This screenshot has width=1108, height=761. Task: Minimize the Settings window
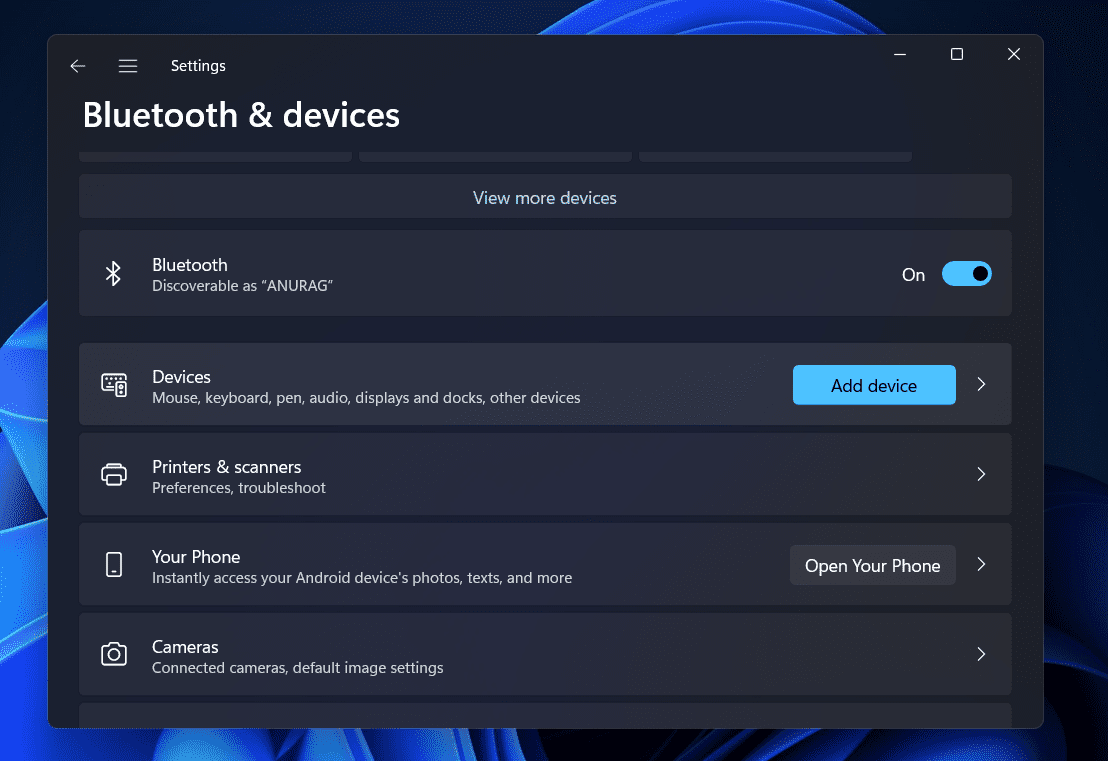point(900,55)
